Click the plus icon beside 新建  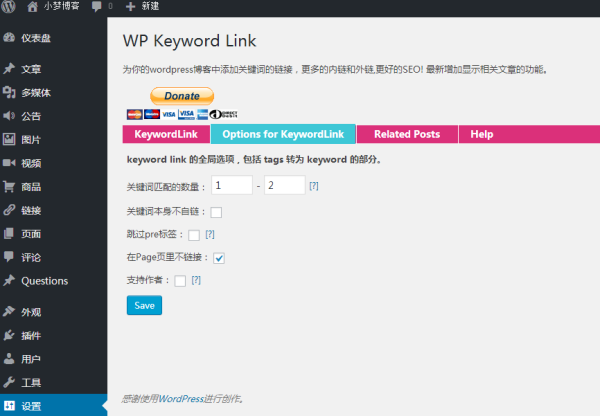point(130,7)
